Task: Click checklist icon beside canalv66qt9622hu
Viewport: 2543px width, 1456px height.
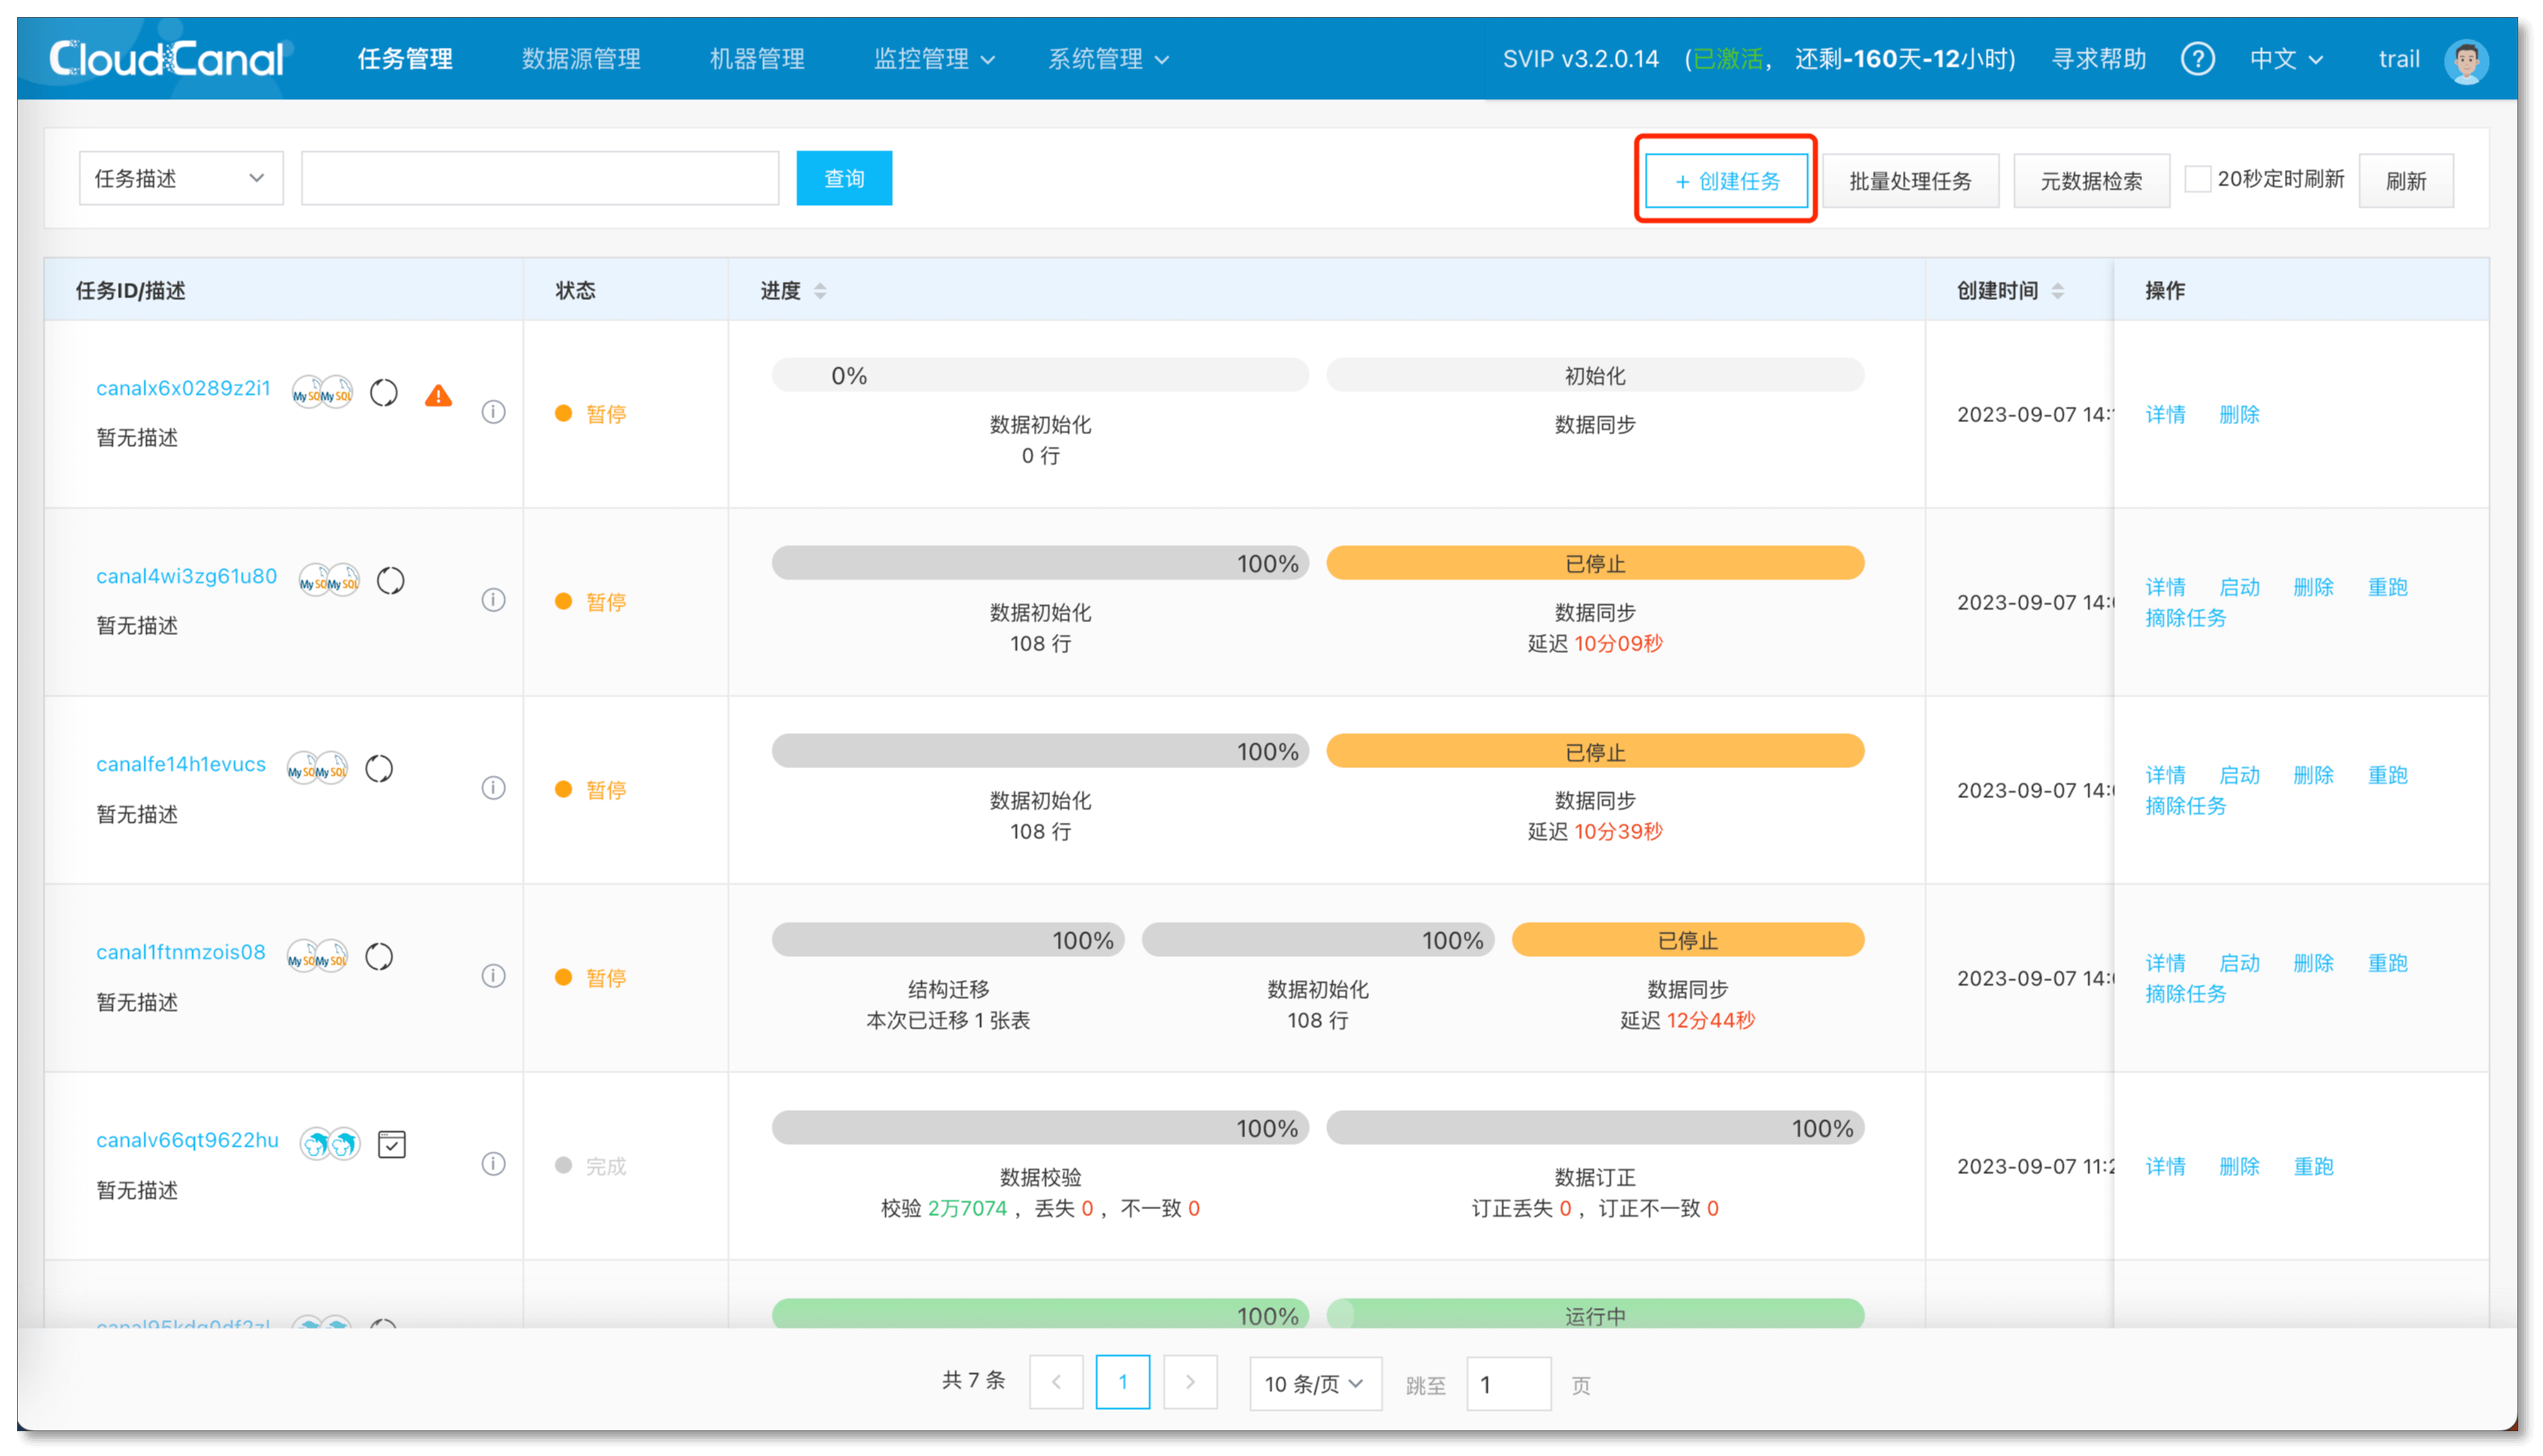Action: (x=391, y=1144)
